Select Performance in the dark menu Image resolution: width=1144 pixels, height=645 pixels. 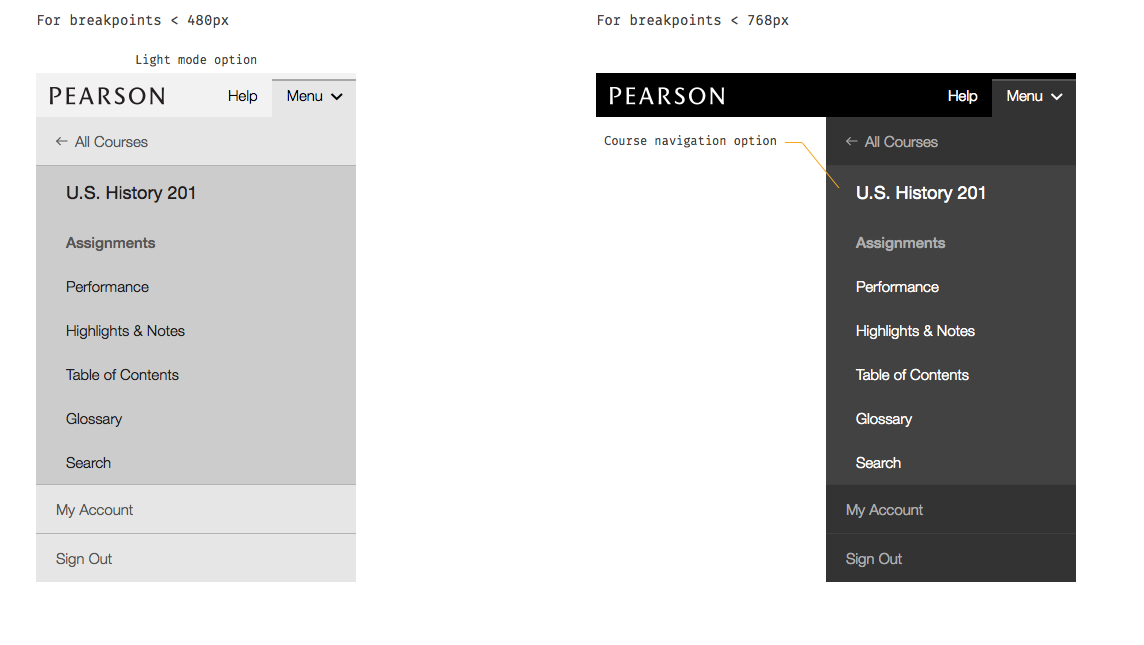point(897,287)
